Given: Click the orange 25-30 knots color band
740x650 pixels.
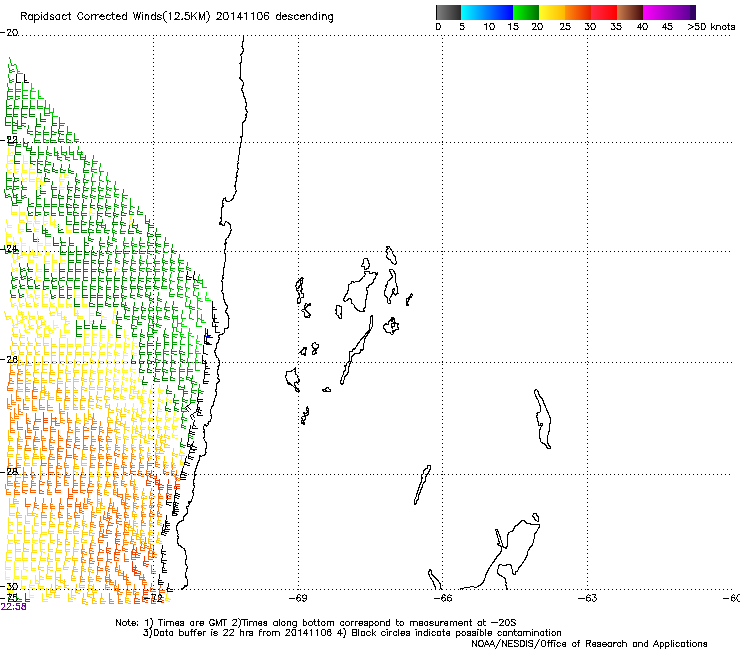Looking at the screenshot, I should [x=578, y=12].
